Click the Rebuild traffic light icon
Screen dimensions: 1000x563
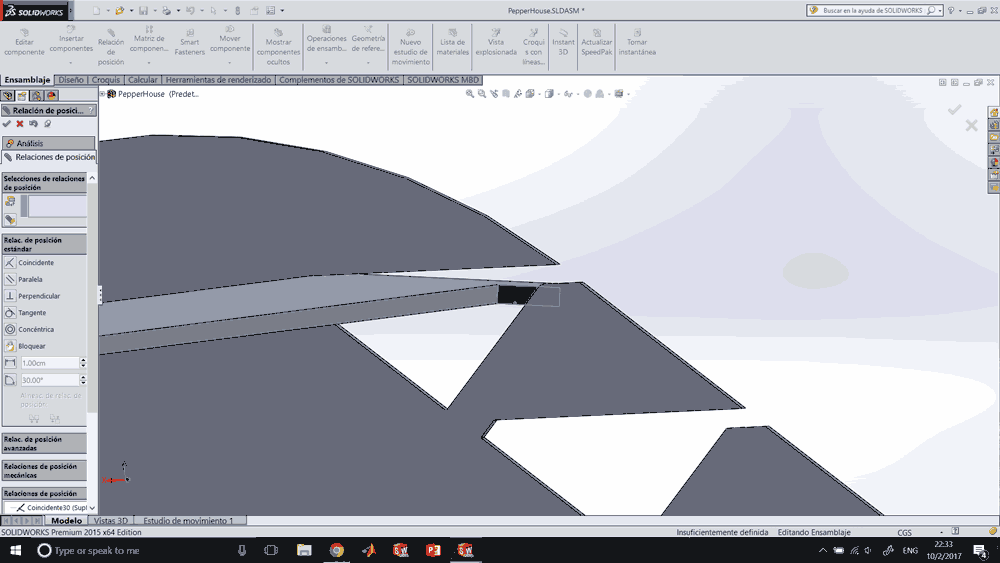[238, 10]
